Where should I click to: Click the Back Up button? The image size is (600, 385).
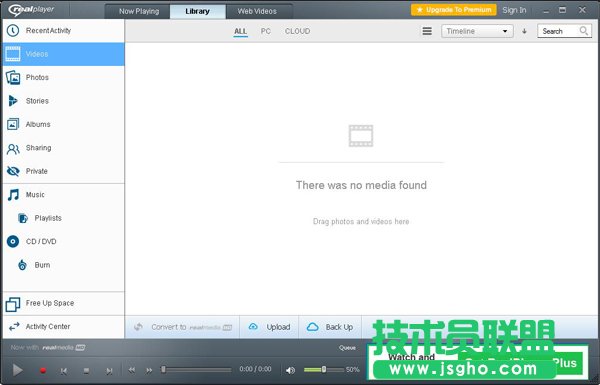click(330, 327)
